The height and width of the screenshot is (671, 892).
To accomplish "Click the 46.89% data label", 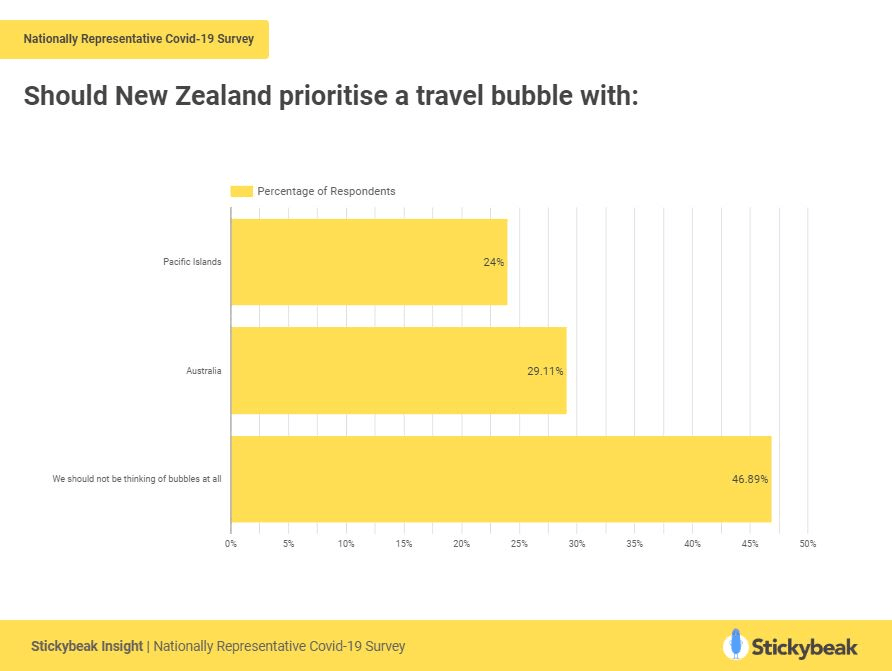I will pos(750,479).
